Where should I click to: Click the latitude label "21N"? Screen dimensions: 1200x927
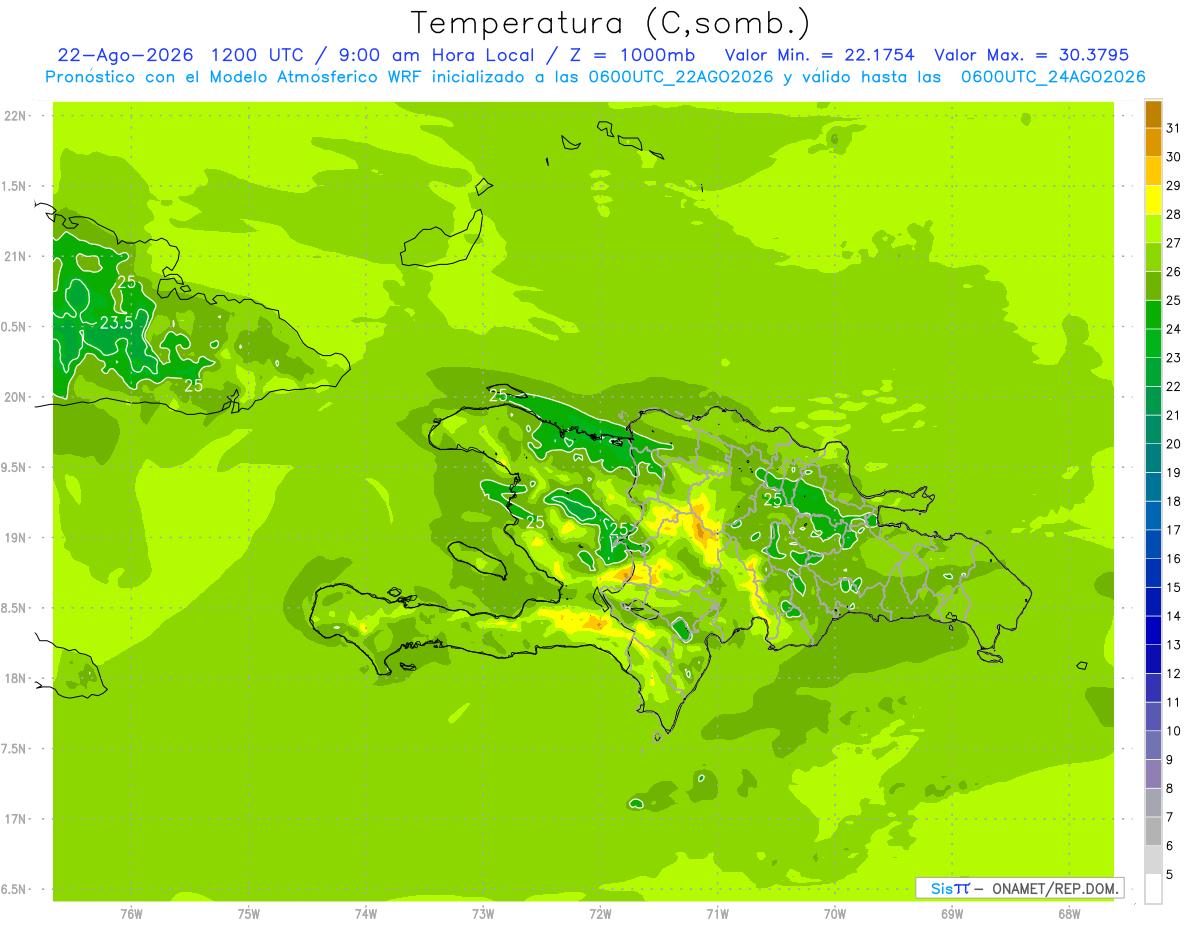pos(17,256)
